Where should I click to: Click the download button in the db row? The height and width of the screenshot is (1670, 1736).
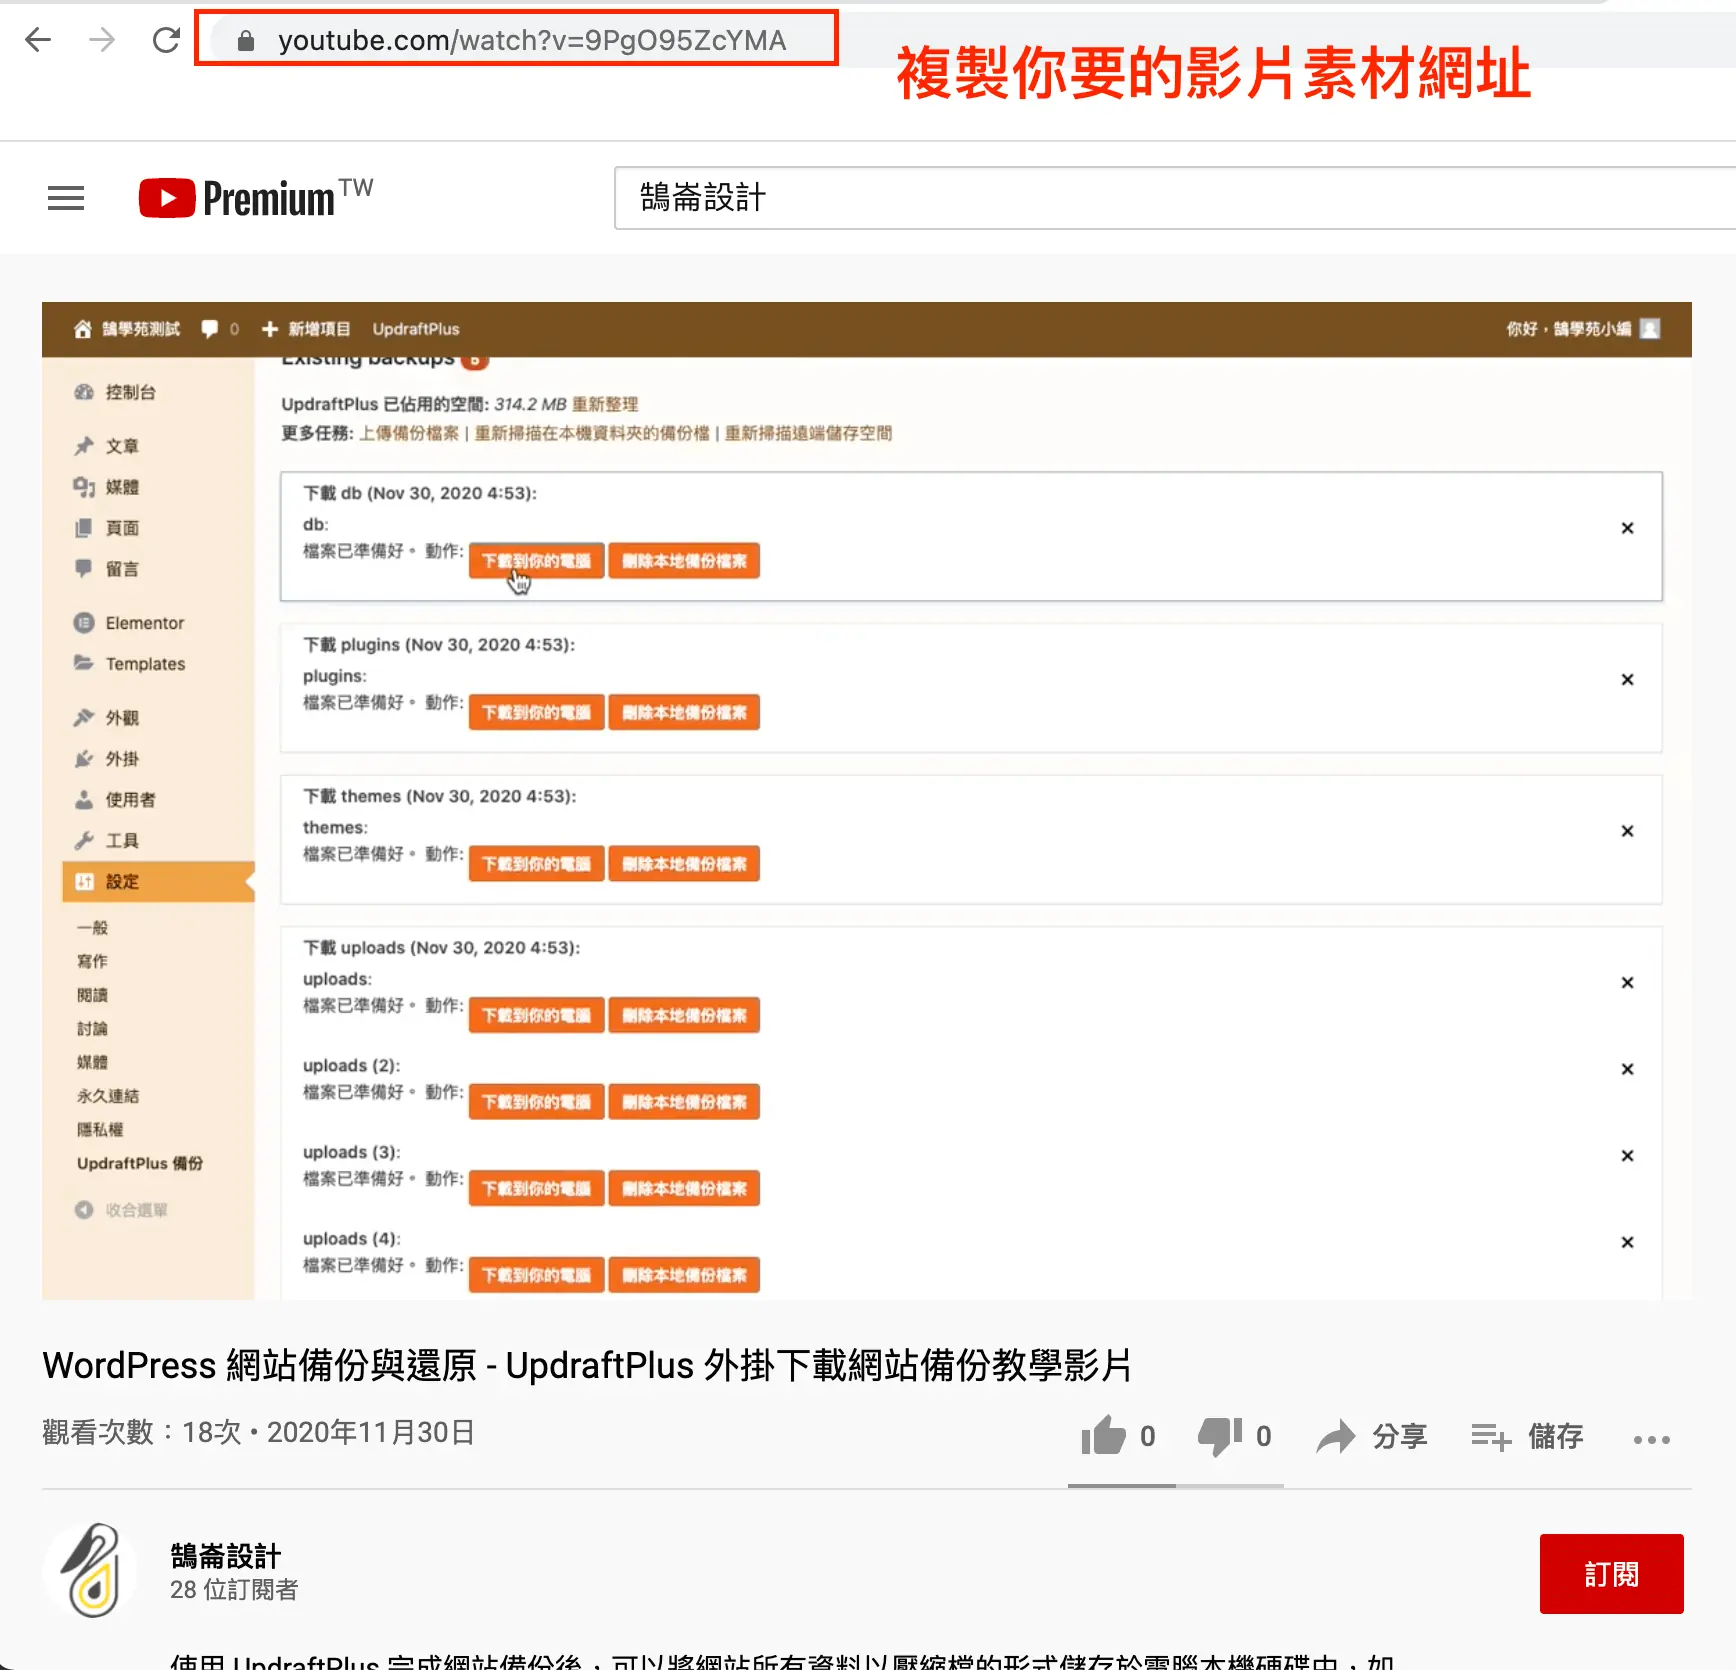coord(537,561)
